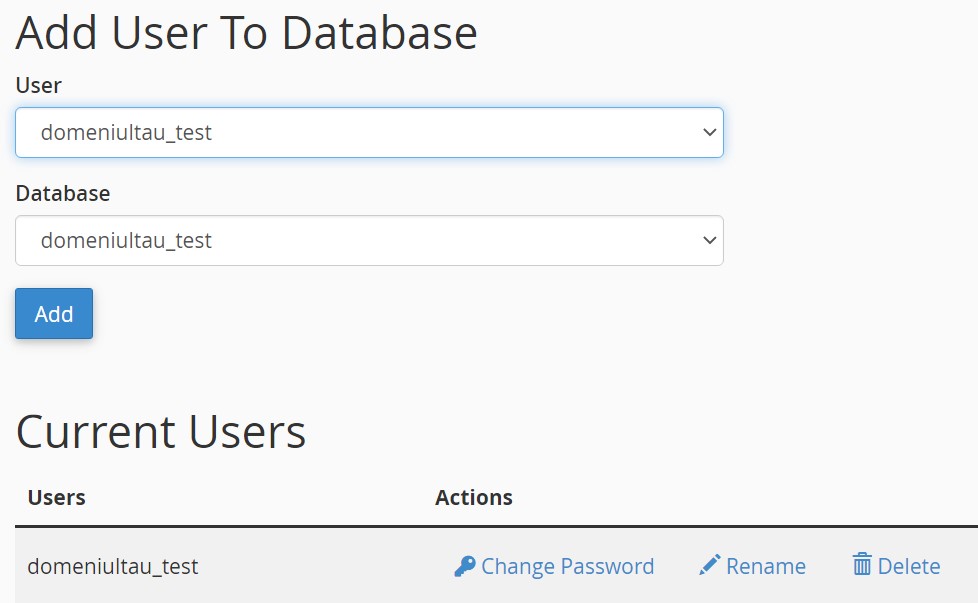This screenshot has width=978, height=603.
Task: Click the User field label
Action: (x=39, y=85)
